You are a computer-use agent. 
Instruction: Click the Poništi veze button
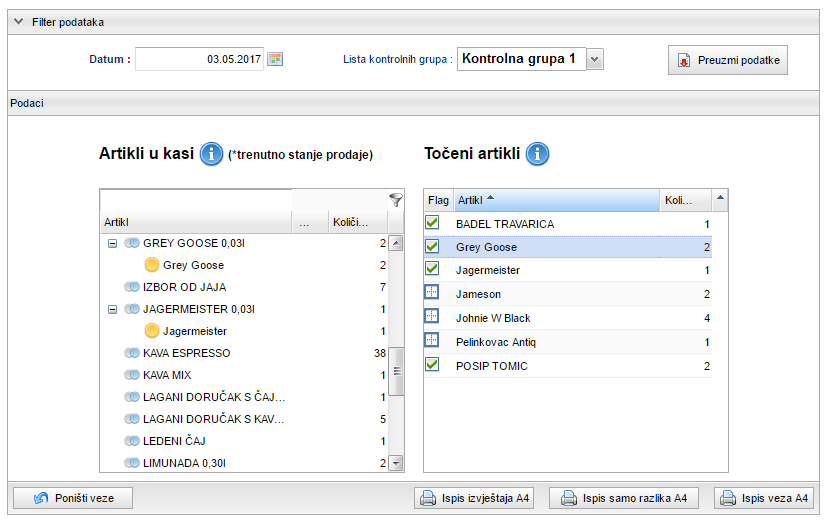(x=70, y=498)
